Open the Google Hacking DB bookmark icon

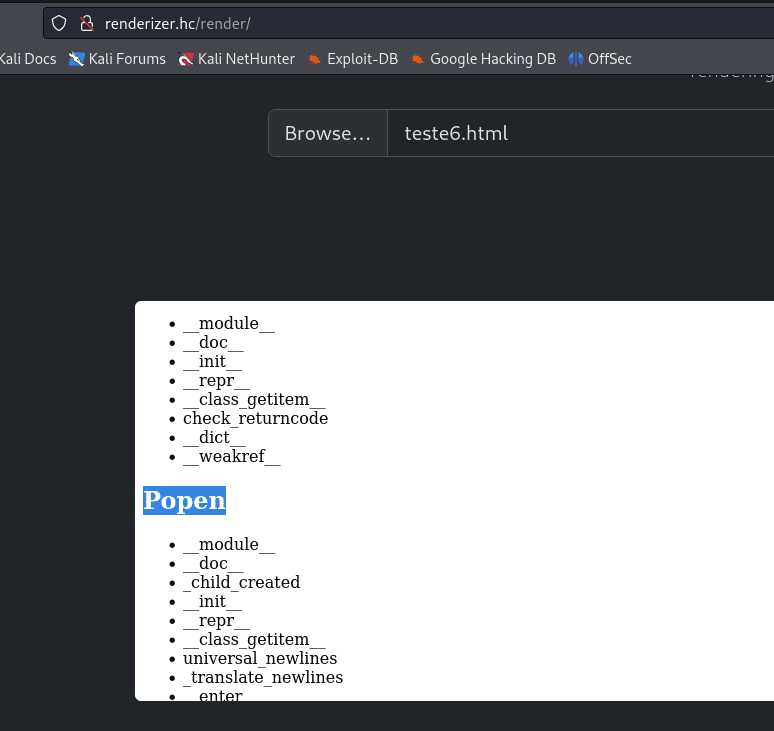click(x=418, y=59)
